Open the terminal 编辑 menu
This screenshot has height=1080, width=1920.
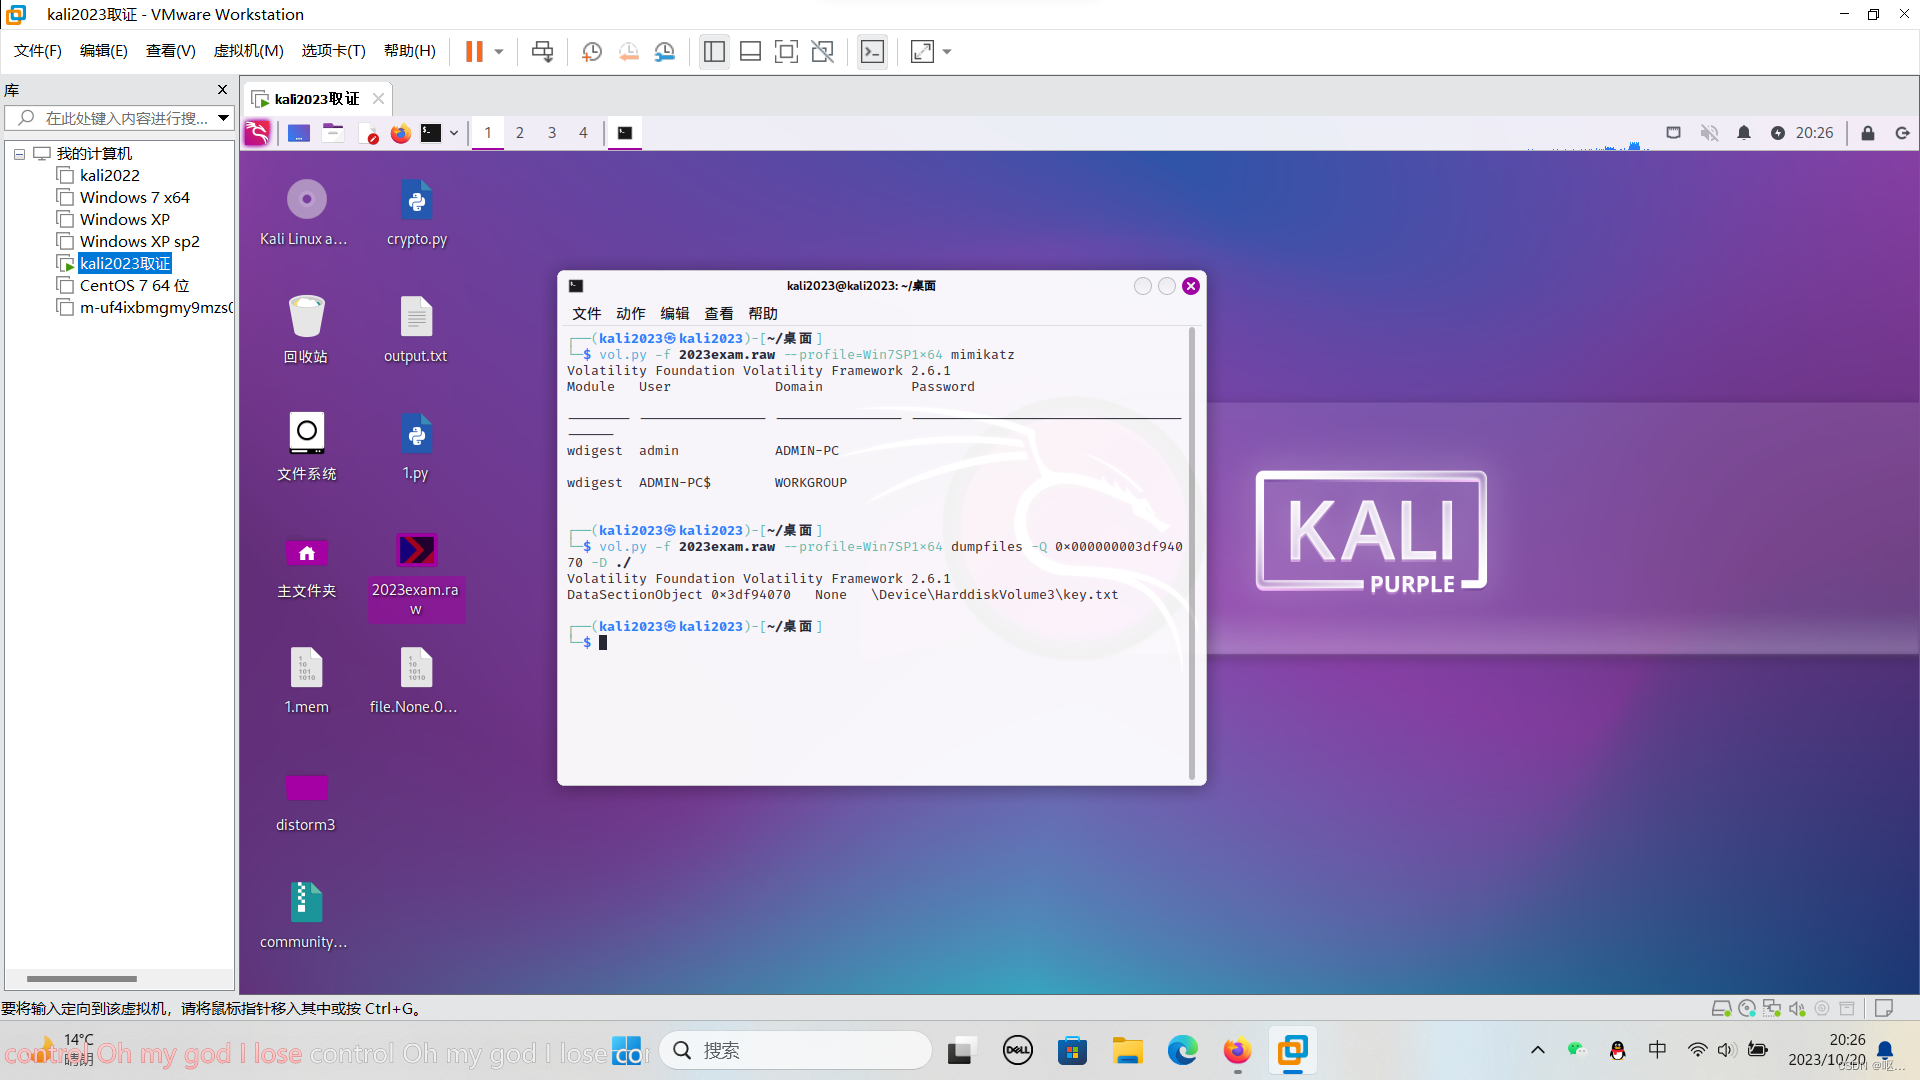674,313
